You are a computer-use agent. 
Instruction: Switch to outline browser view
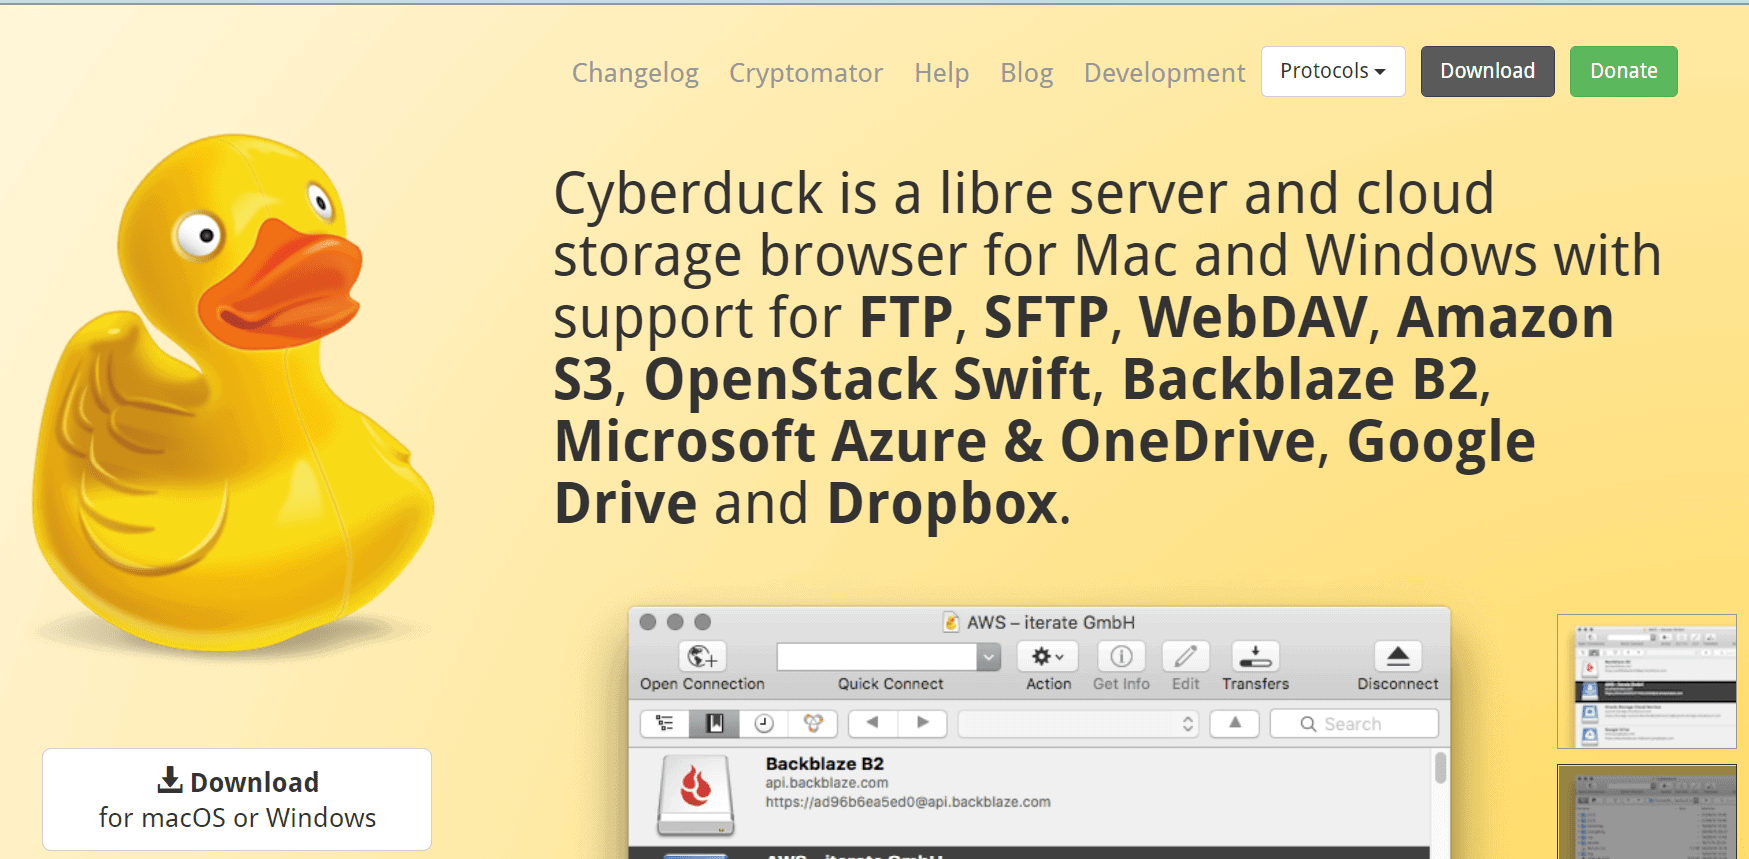coord(665,723)
